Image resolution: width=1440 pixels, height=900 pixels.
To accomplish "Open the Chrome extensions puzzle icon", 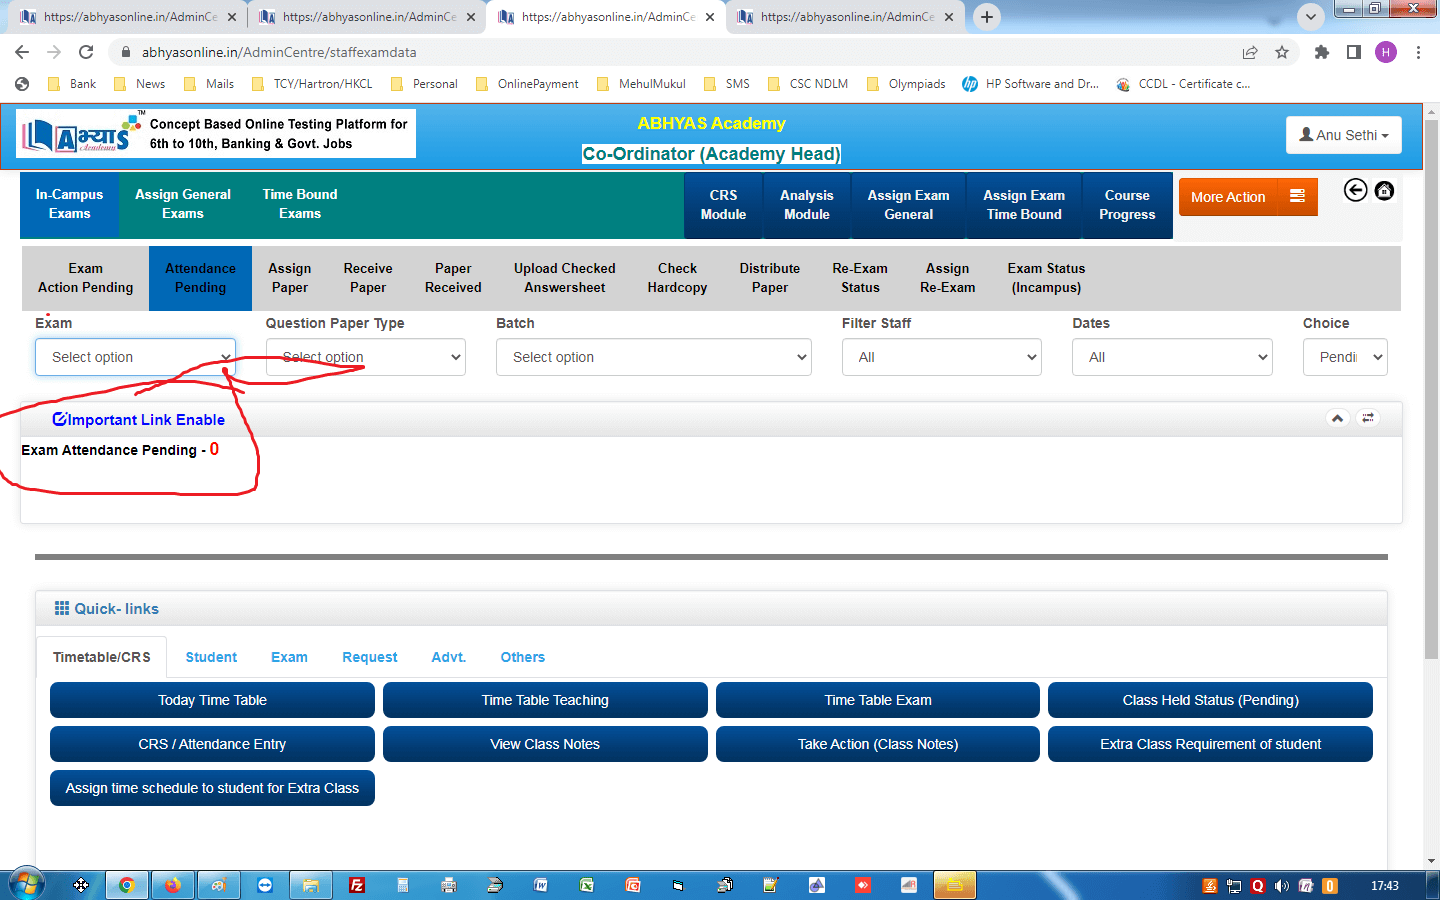I will click(1321, 52).
